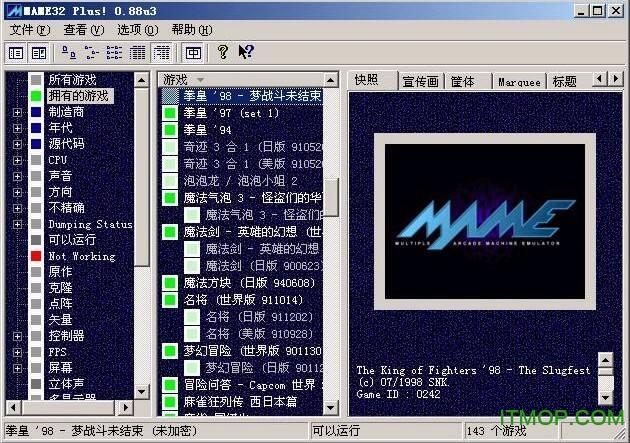Select the grouped view toolbar icon
The image size is (630, 443).
[x=162, y=53]
